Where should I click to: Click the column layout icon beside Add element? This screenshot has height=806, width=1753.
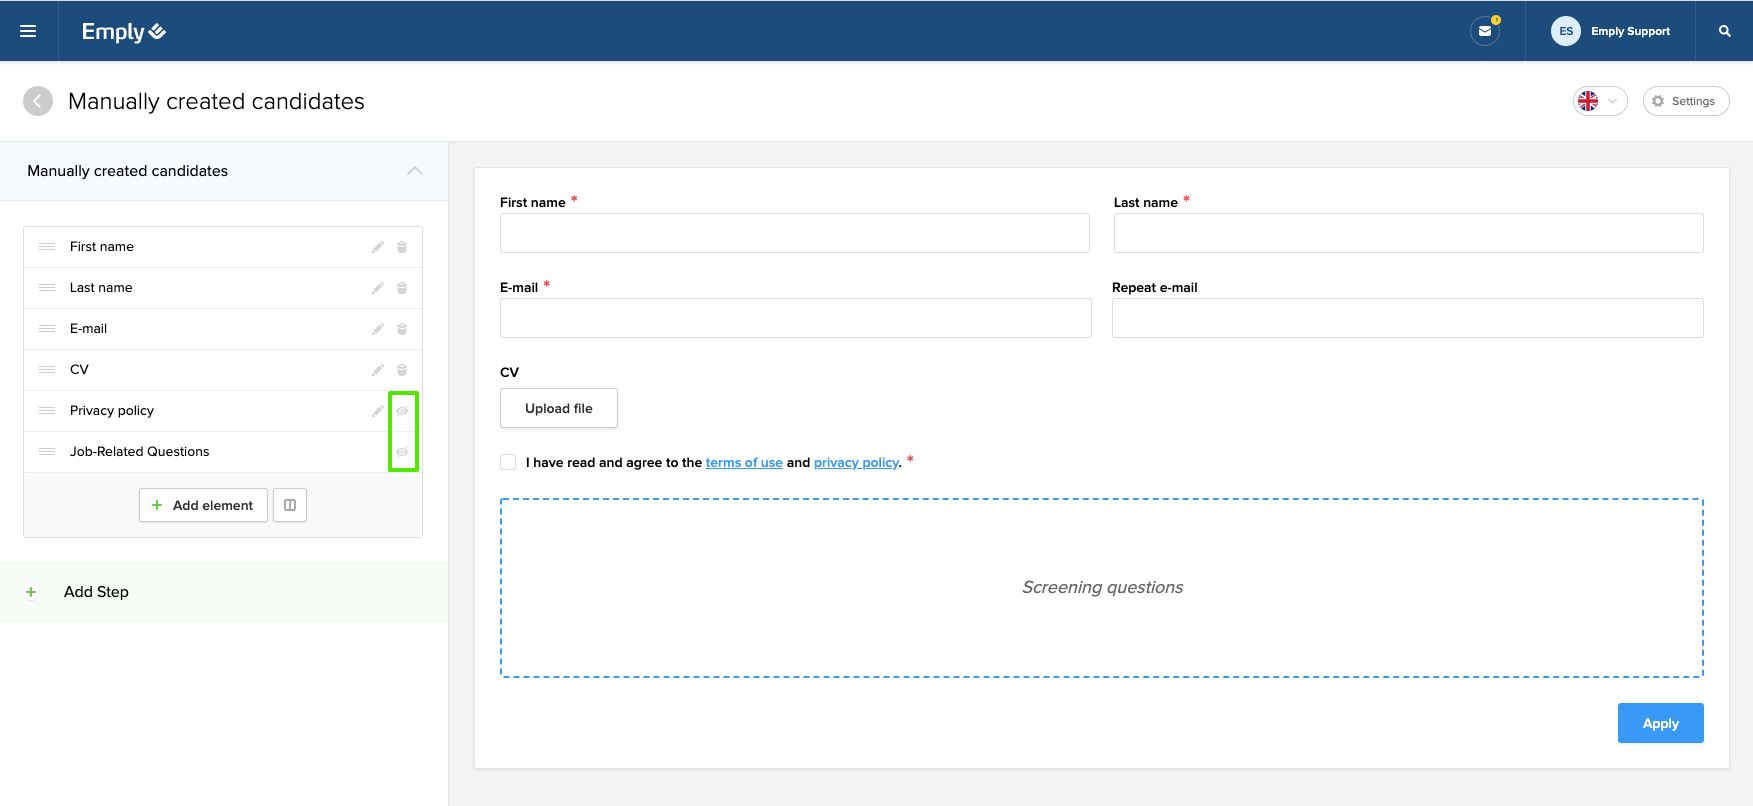290,505
